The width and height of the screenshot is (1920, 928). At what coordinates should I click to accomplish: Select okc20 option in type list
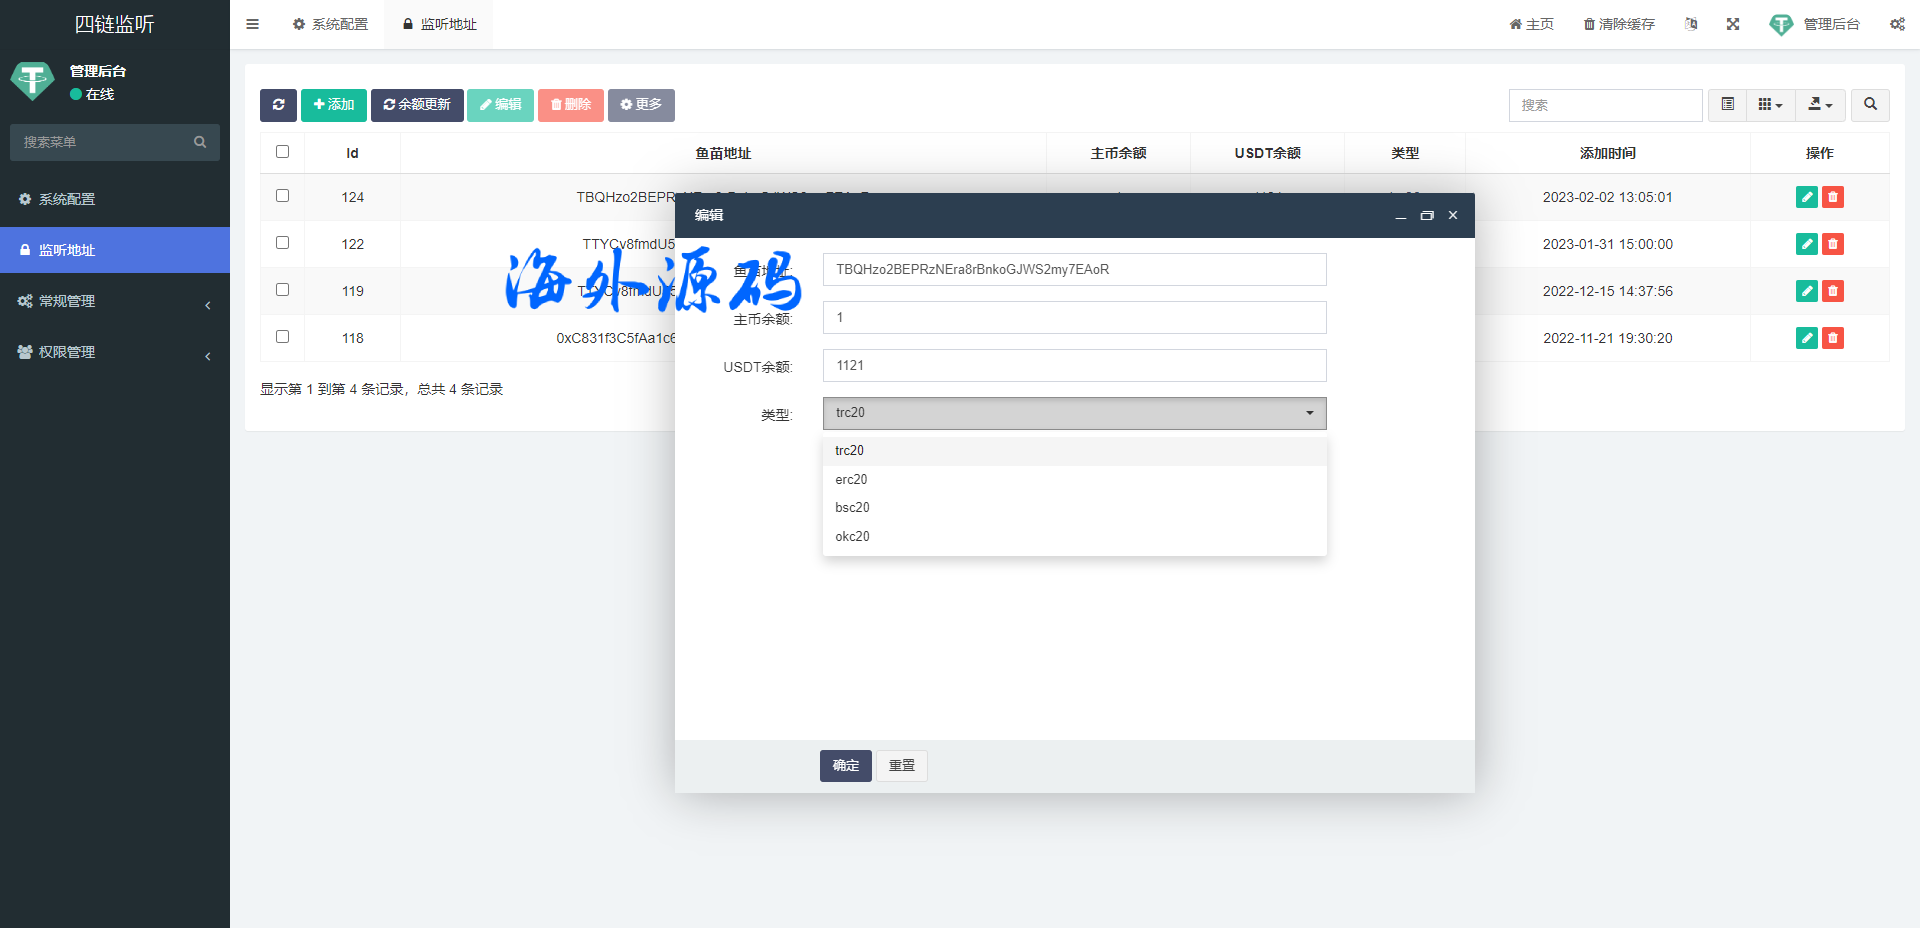(853, 537)
